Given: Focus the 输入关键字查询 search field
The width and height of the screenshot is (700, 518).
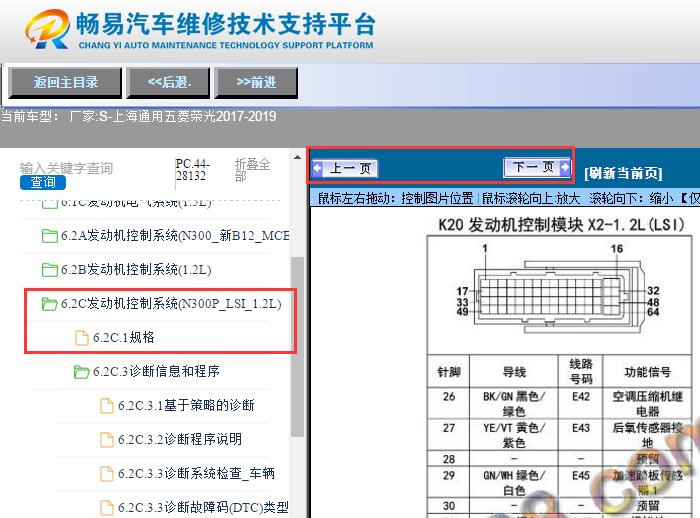Looking at the screenshot, I should point(67,168).
